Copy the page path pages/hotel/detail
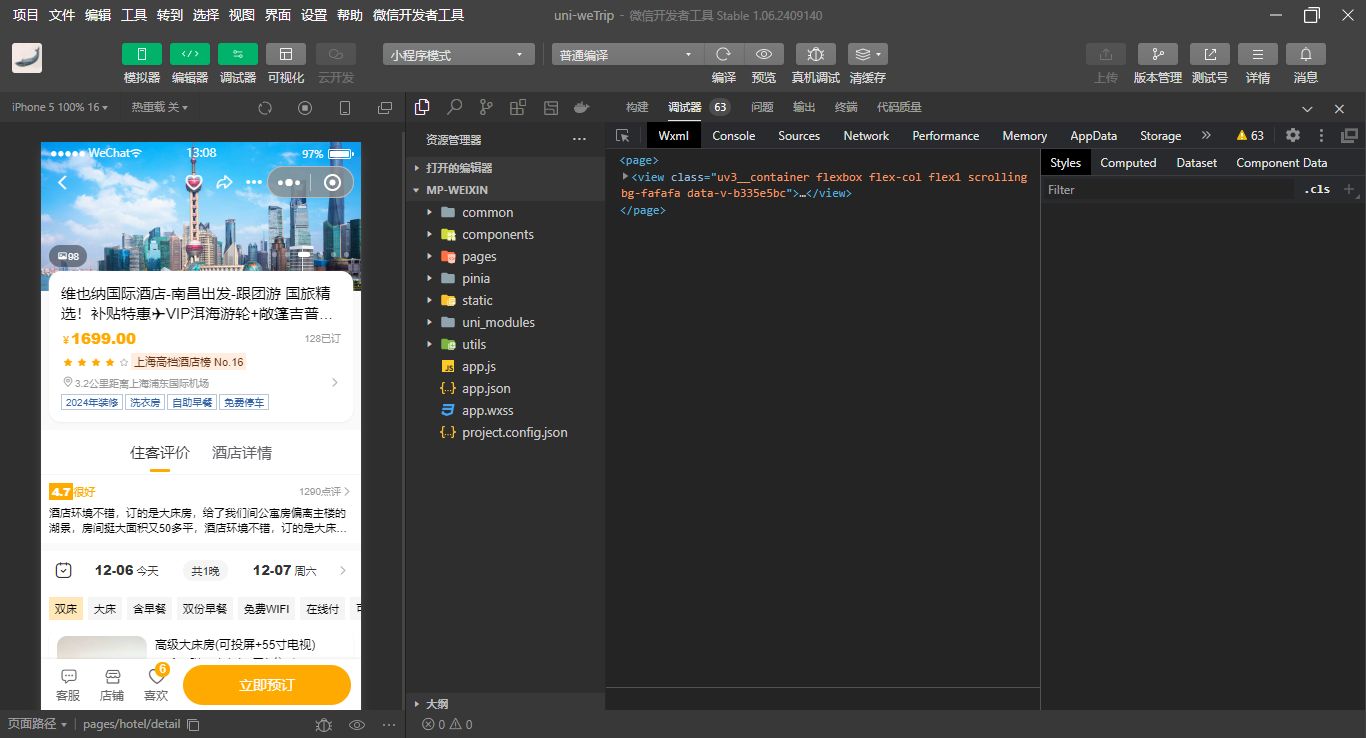 click(194, 724)
